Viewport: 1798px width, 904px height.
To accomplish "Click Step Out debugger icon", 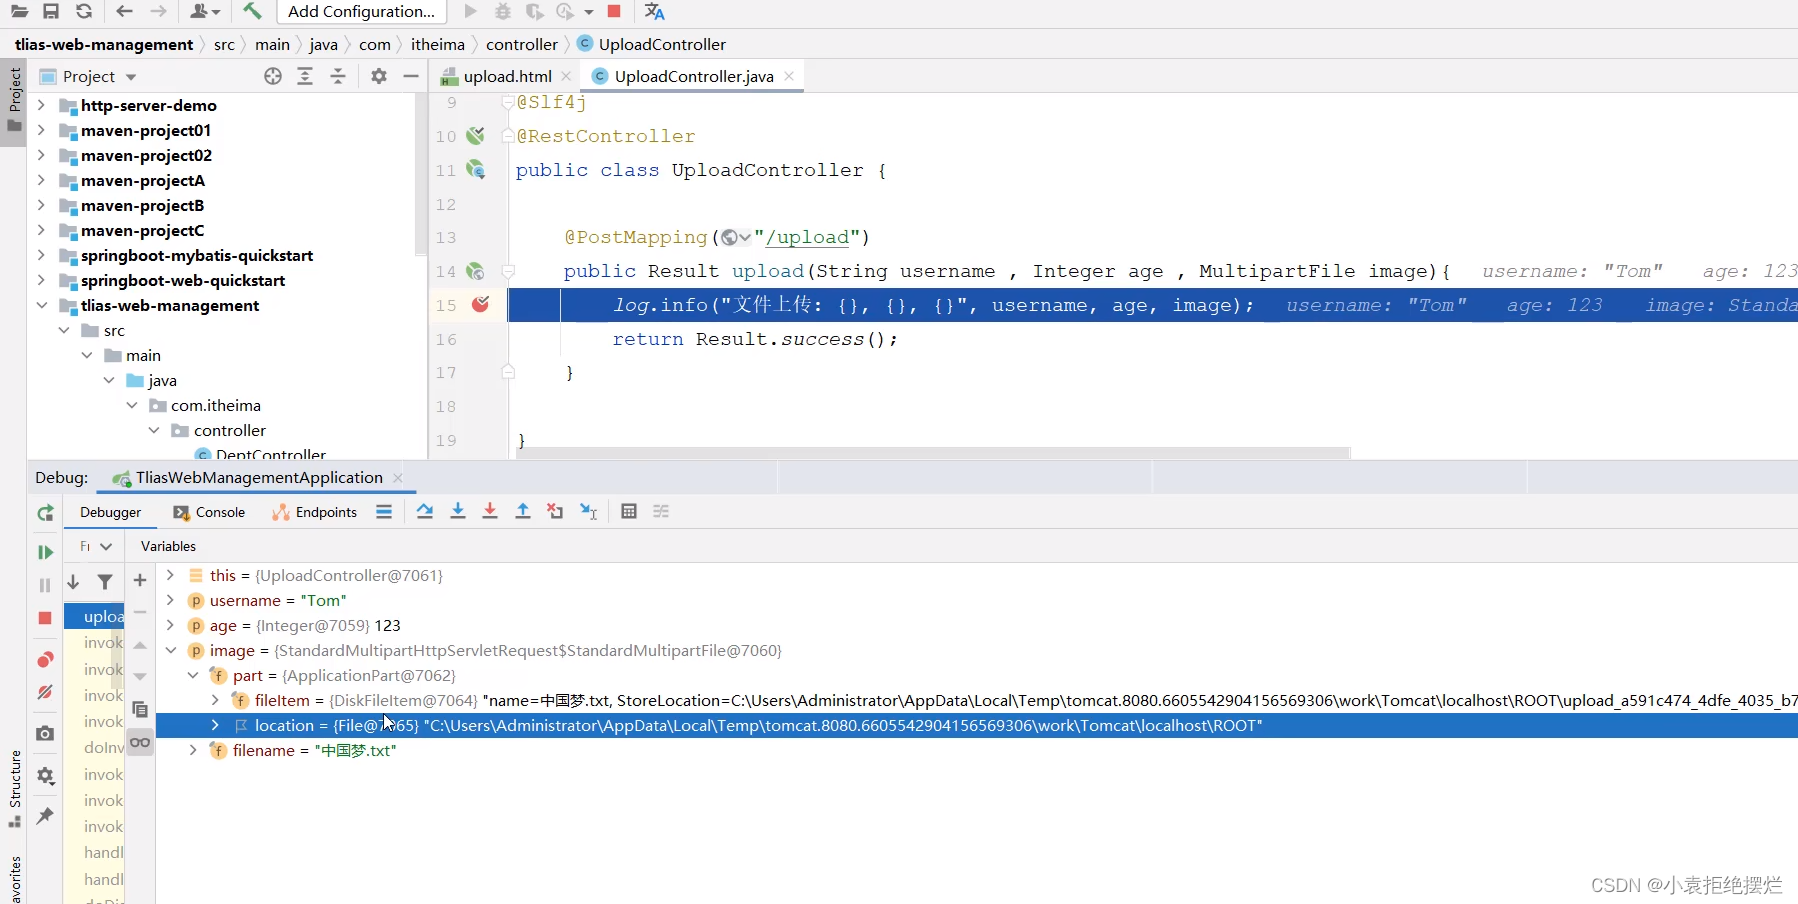I will [523, 511].
